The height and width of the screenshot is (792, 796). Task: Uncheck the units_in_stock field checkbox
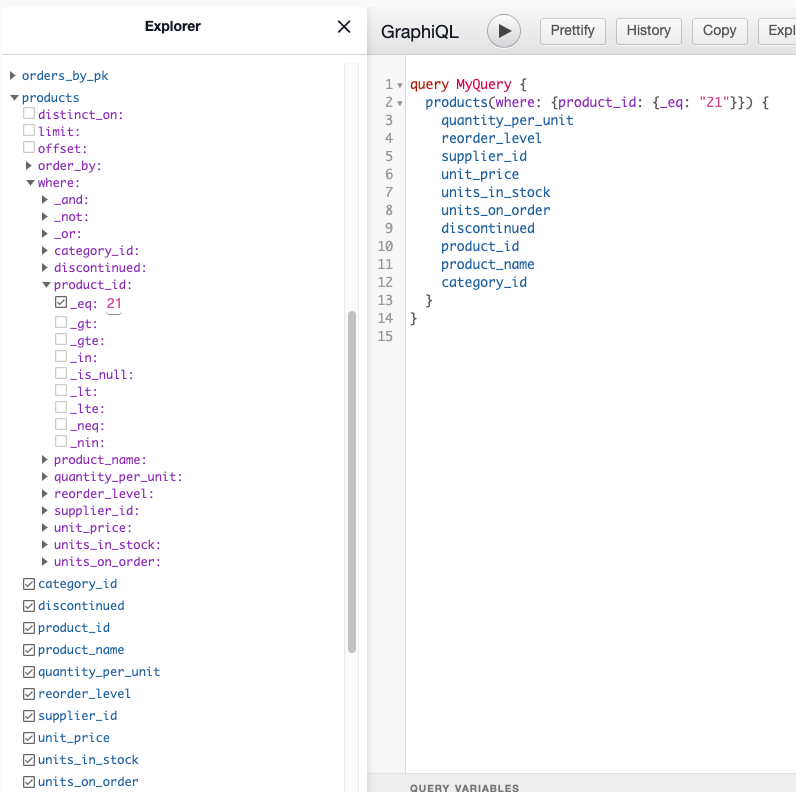pyautogui.click(x=29, y=760)
